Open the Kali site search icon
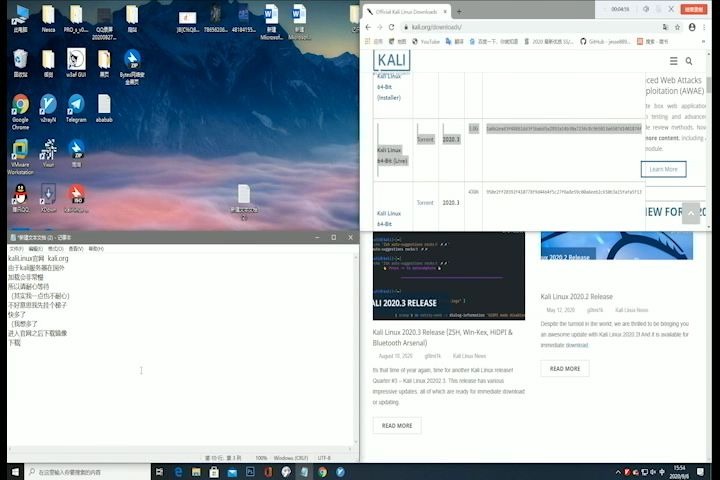The image size is (720, 480). coord(689,61)
